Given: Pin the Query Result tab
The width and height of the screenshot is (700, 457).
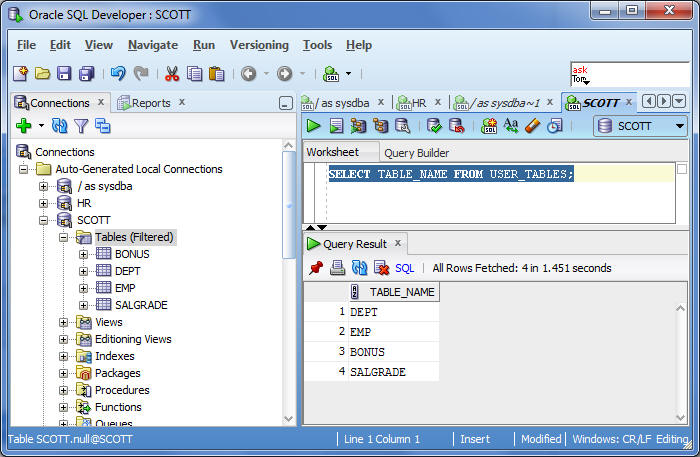Looking at the screenshot, I should pos(316,268).
